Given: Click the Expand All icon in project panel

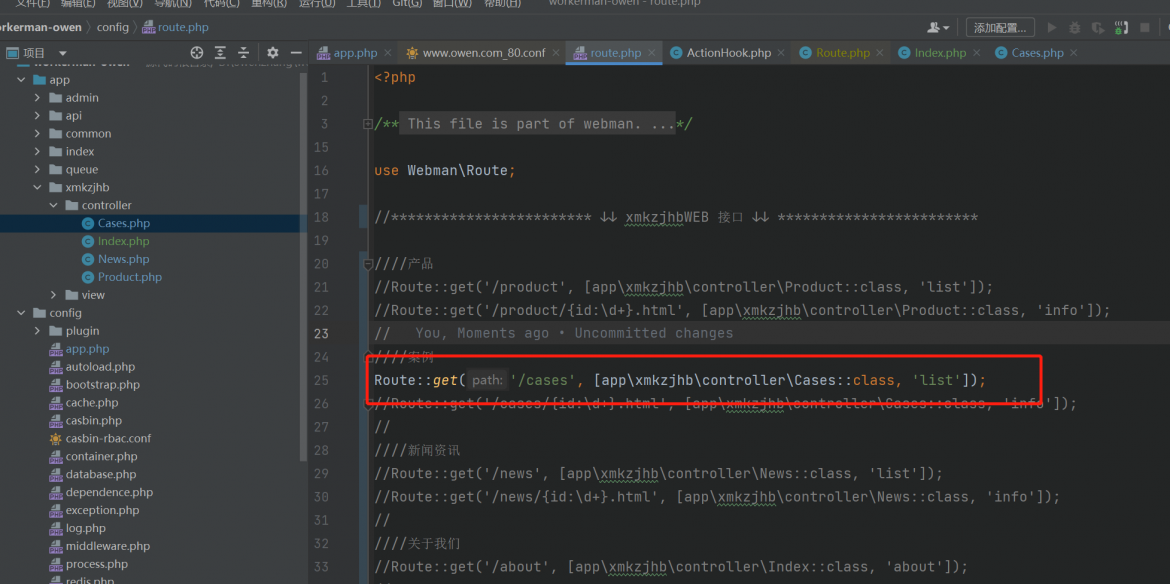Looking at the screenshot, I should coord(220,53).
